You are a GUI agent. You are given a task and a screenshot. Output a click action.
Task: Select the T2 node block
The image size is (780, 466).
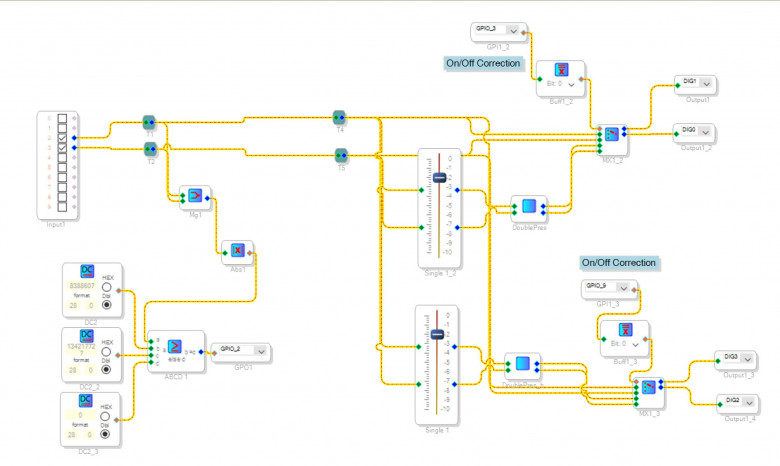[x=150, y=149]
